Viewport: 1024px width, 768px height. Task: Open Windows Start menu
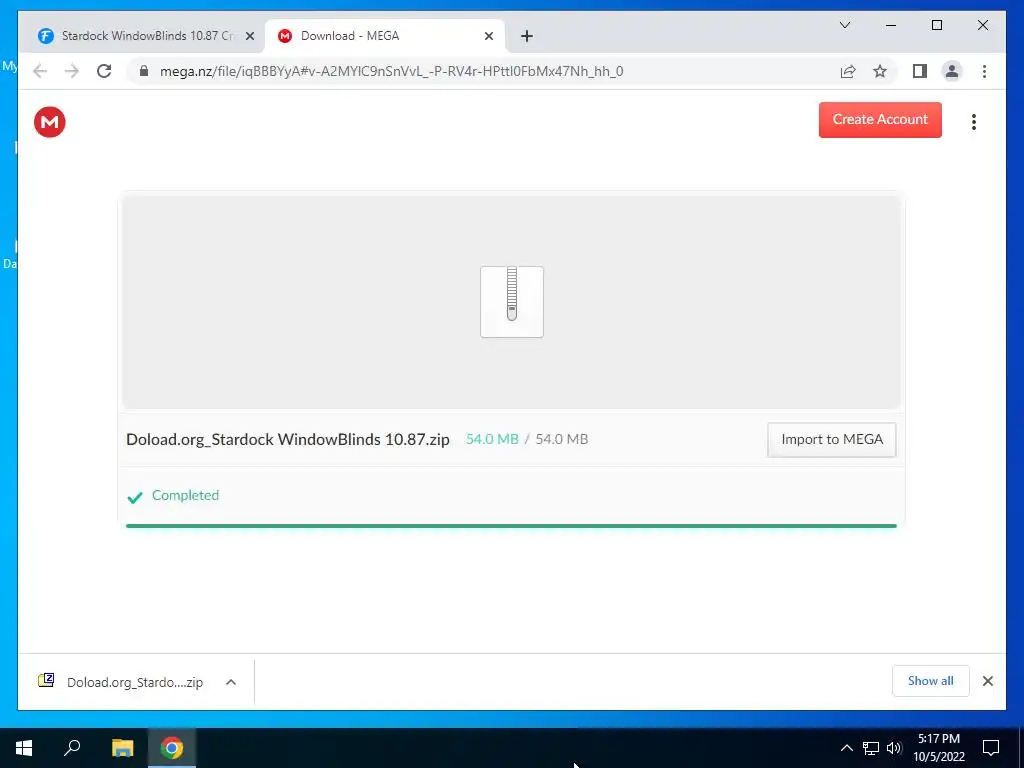tap(24, 748)
